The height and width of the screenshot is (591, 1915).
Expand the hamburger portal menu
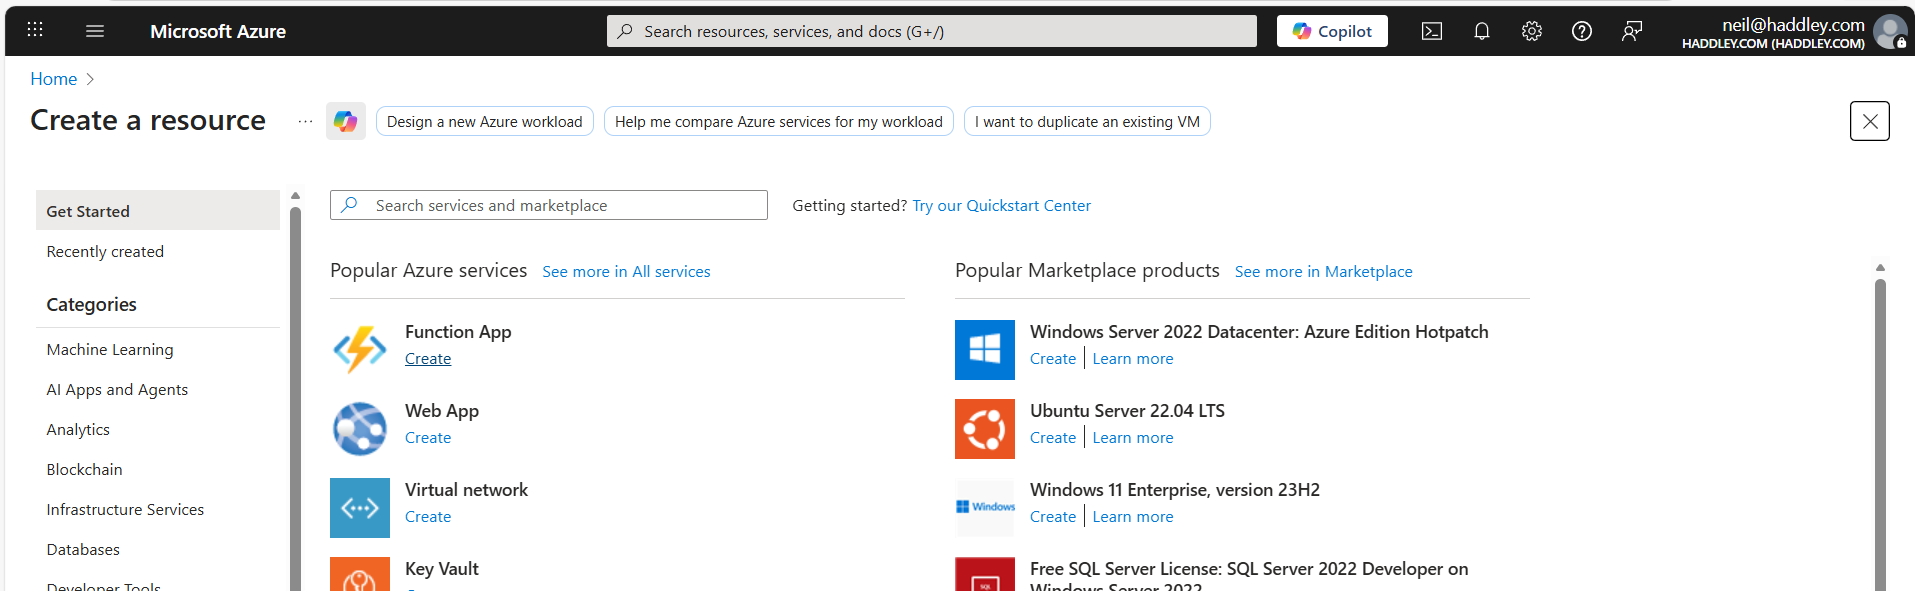coord(95,31)
